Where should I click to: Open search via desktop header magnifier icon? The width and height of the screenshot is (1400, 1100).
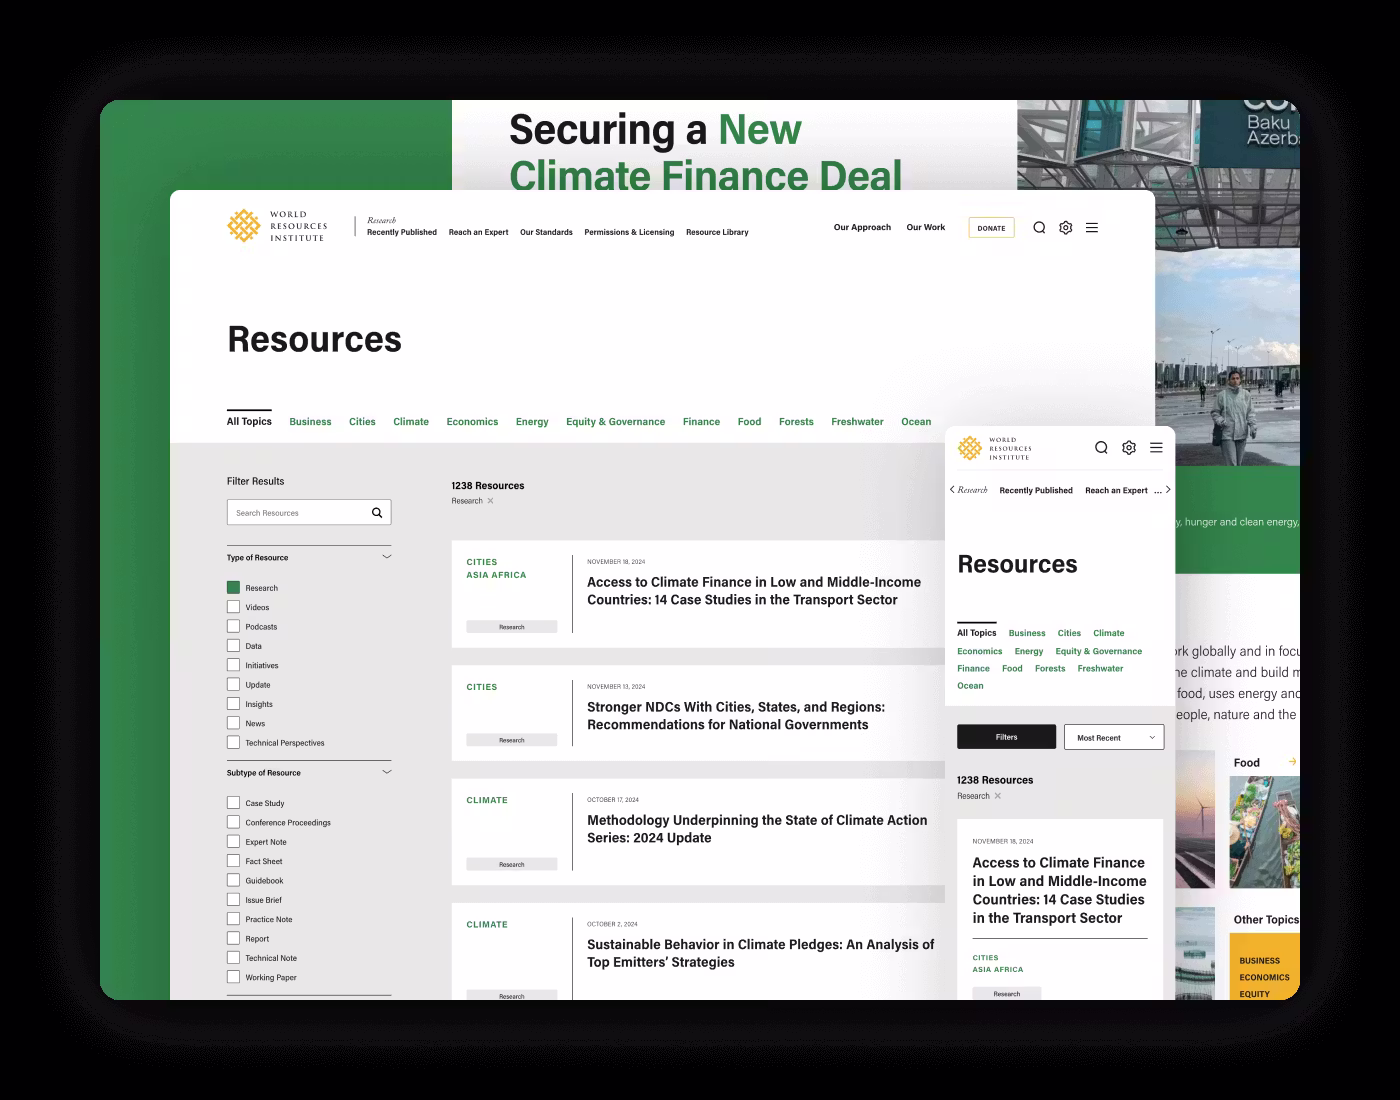click(1039, 228)
